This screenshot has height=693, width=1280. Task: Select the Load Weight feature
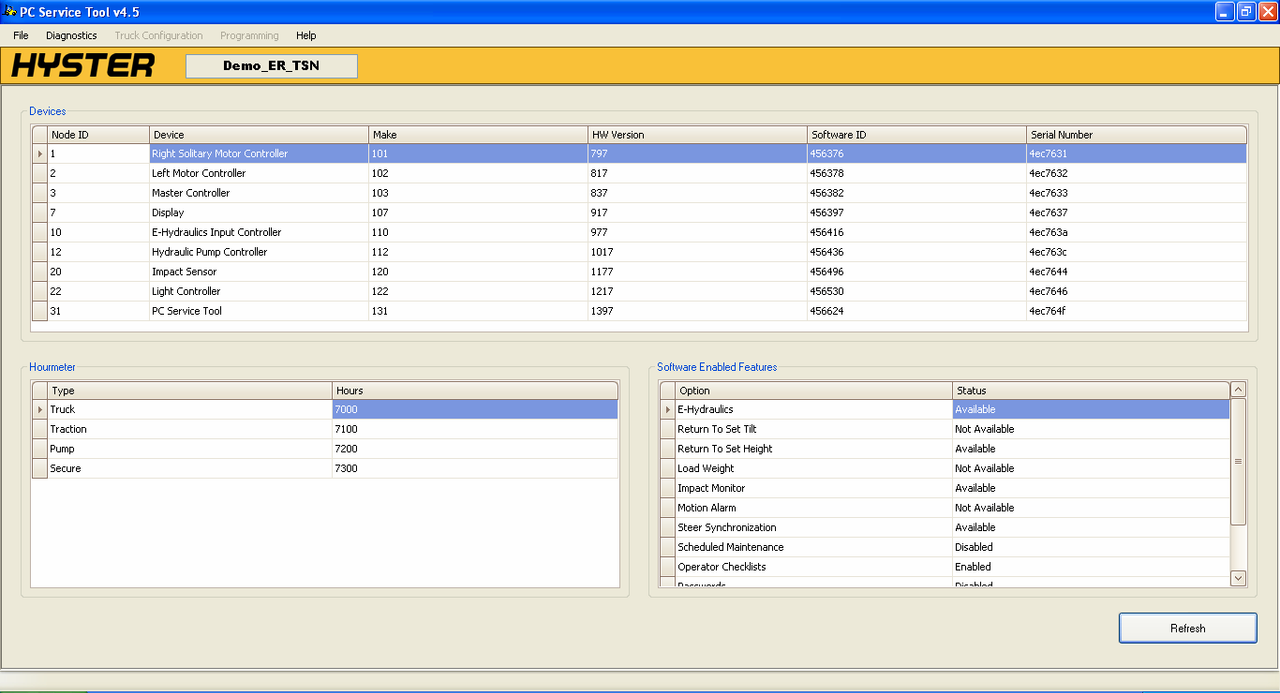point(944,468)
